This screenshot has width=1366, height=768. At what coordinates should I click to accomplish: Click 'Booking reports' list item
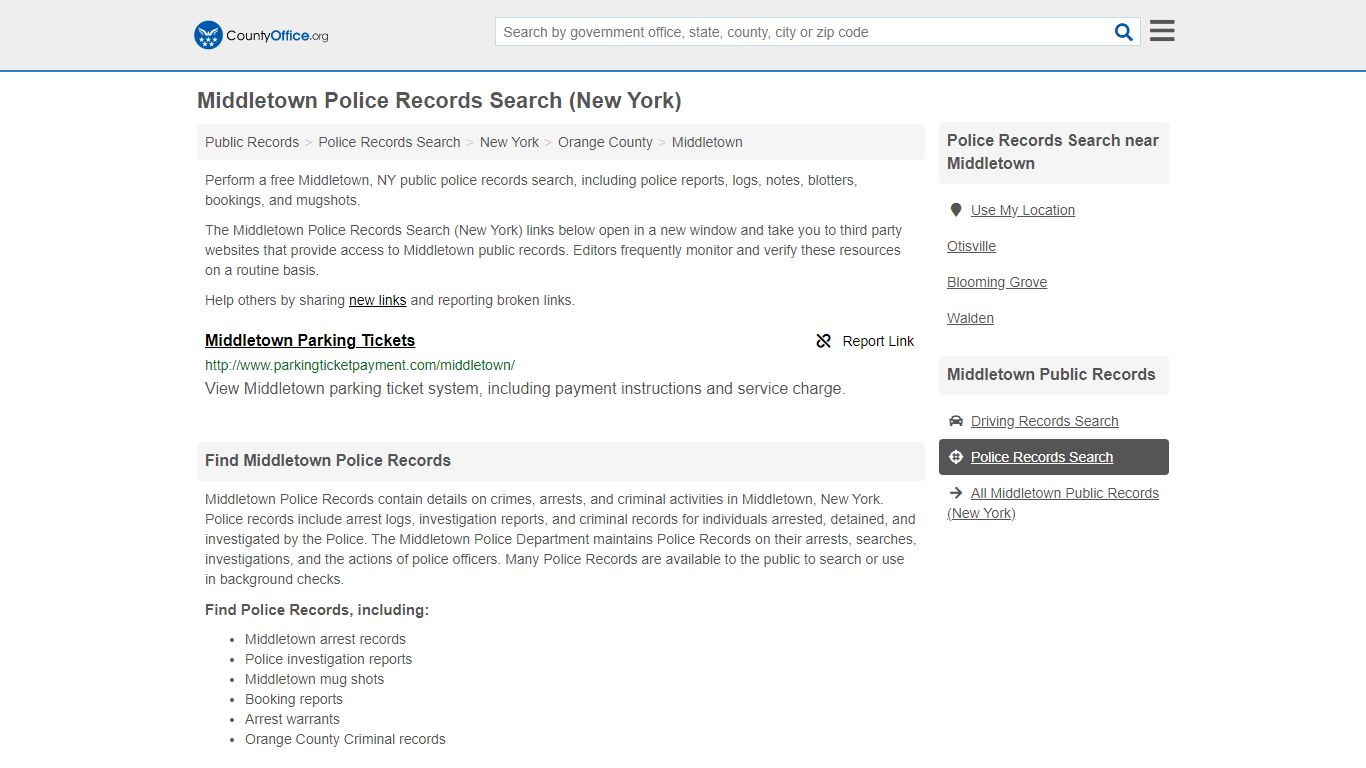(294, 699)
